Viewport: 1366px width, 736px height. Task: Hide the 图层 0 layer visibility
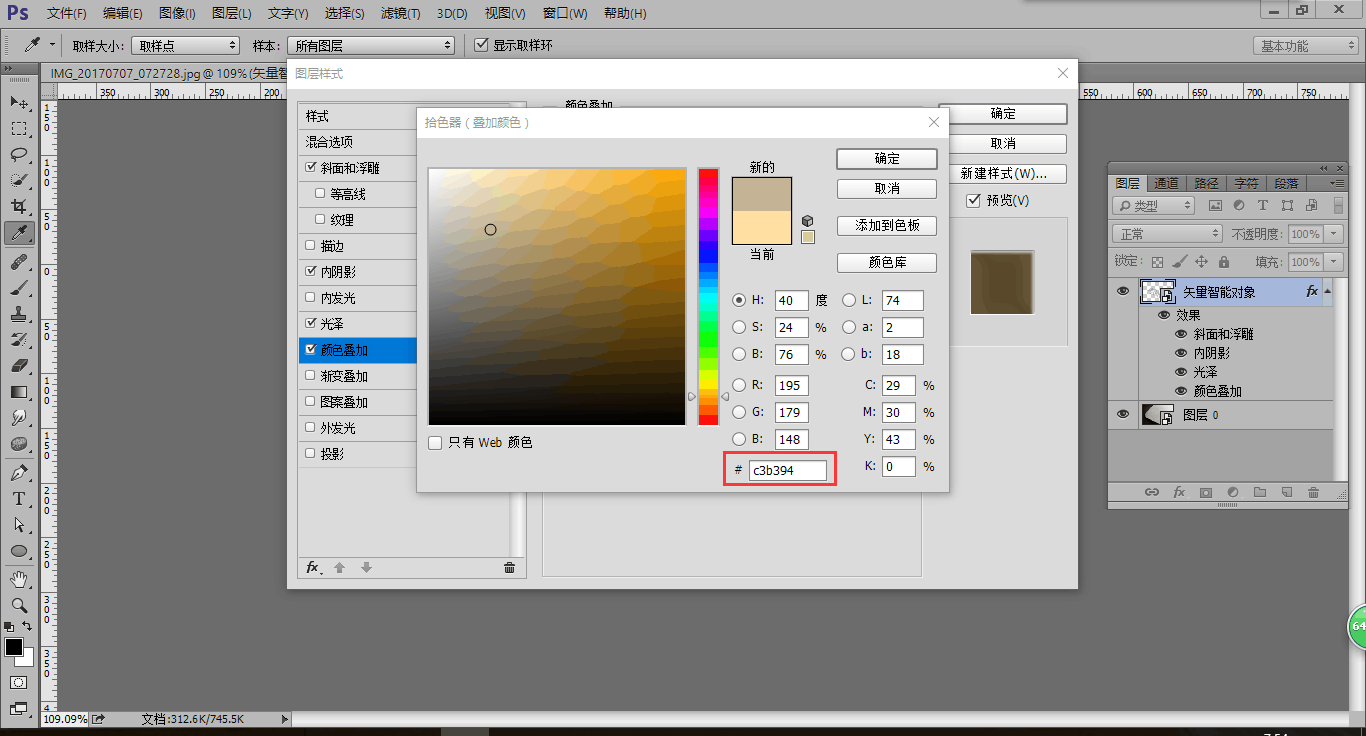coord(1123,415)
